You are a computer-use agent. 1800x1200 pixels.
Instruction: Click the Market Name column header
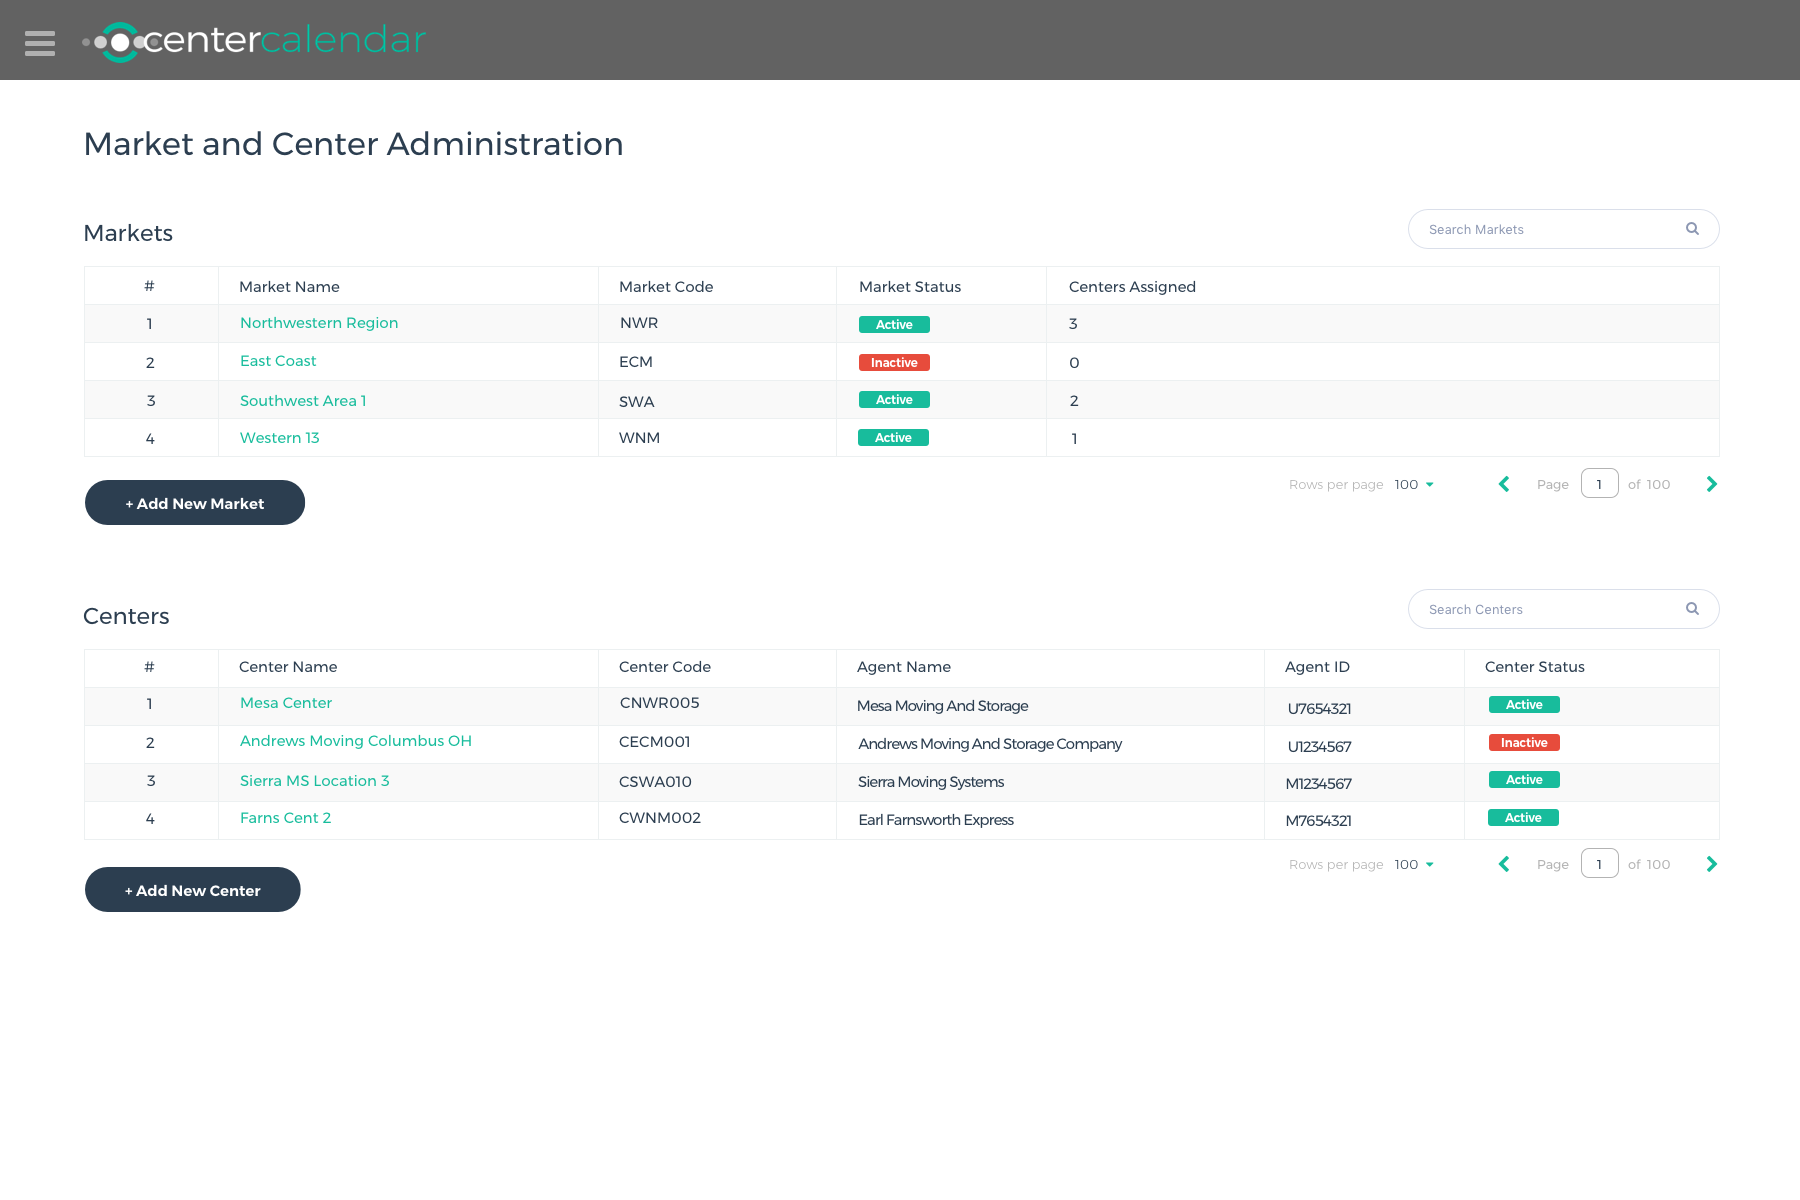[x=289, y=287]
